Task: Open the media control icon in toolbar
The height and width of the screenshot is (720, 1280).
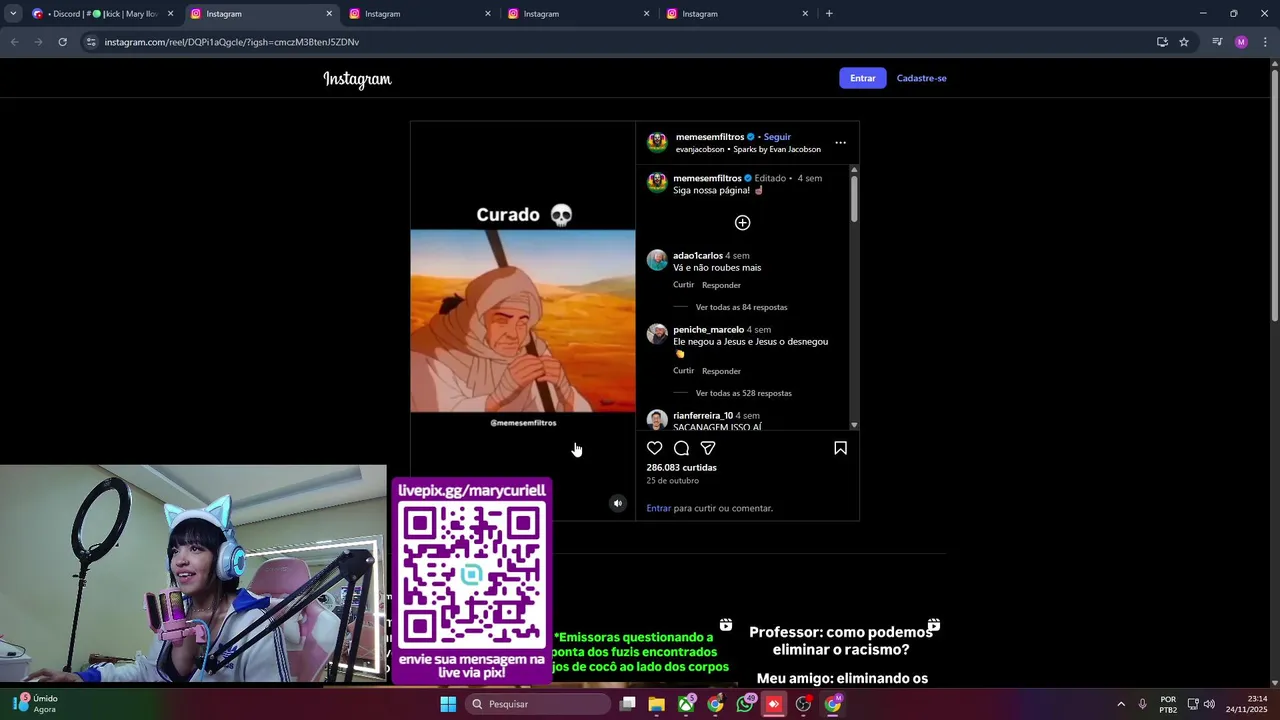Action: 1217,42
